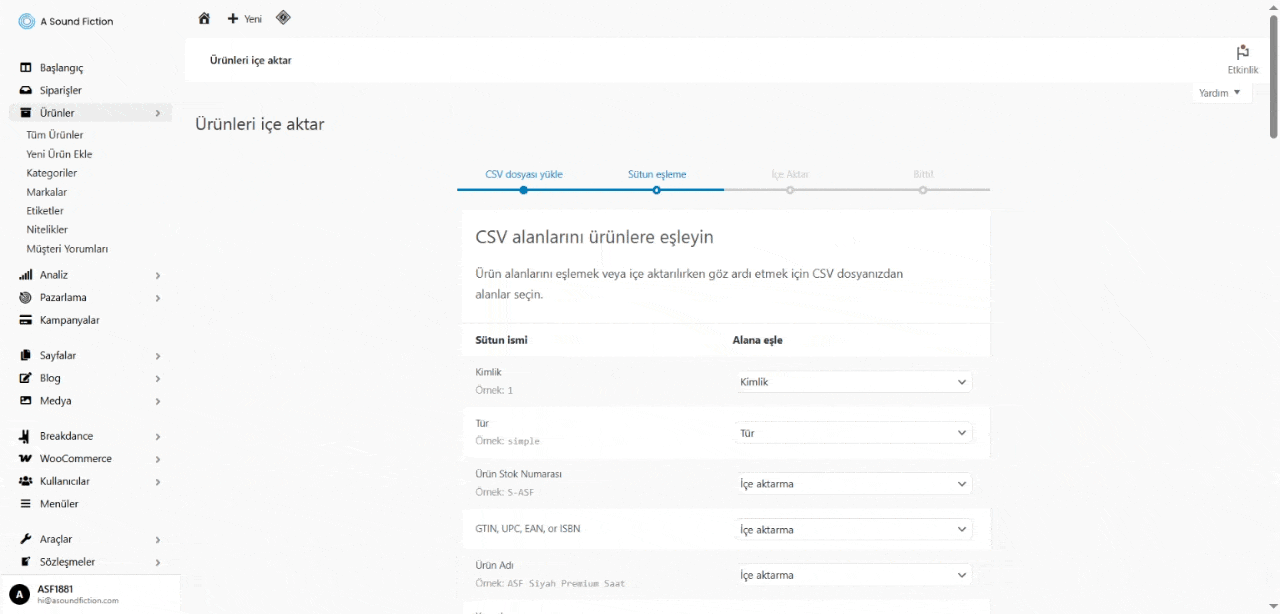Open Tüm Ürünler in the sidebar
The image size is (1280, 614).
(x=55, y=135)
